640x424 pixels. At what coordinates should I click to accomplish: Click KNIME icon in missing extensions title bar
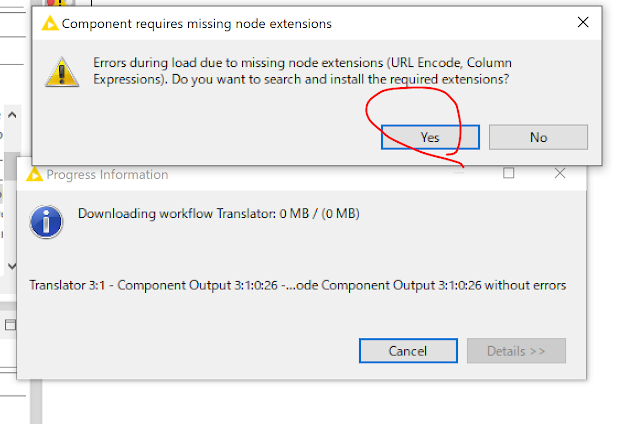(49, 23)
